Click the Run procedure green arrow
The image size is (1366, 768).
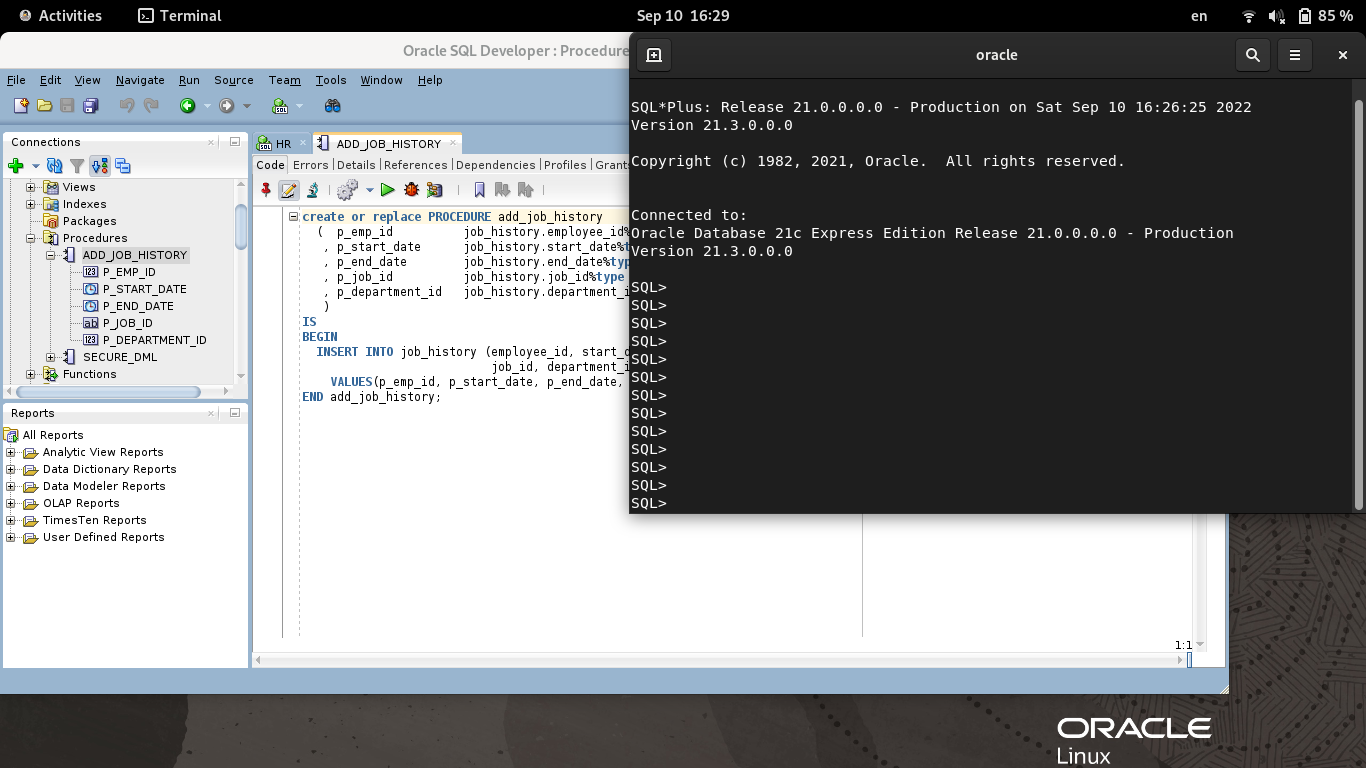pos(387,190)
